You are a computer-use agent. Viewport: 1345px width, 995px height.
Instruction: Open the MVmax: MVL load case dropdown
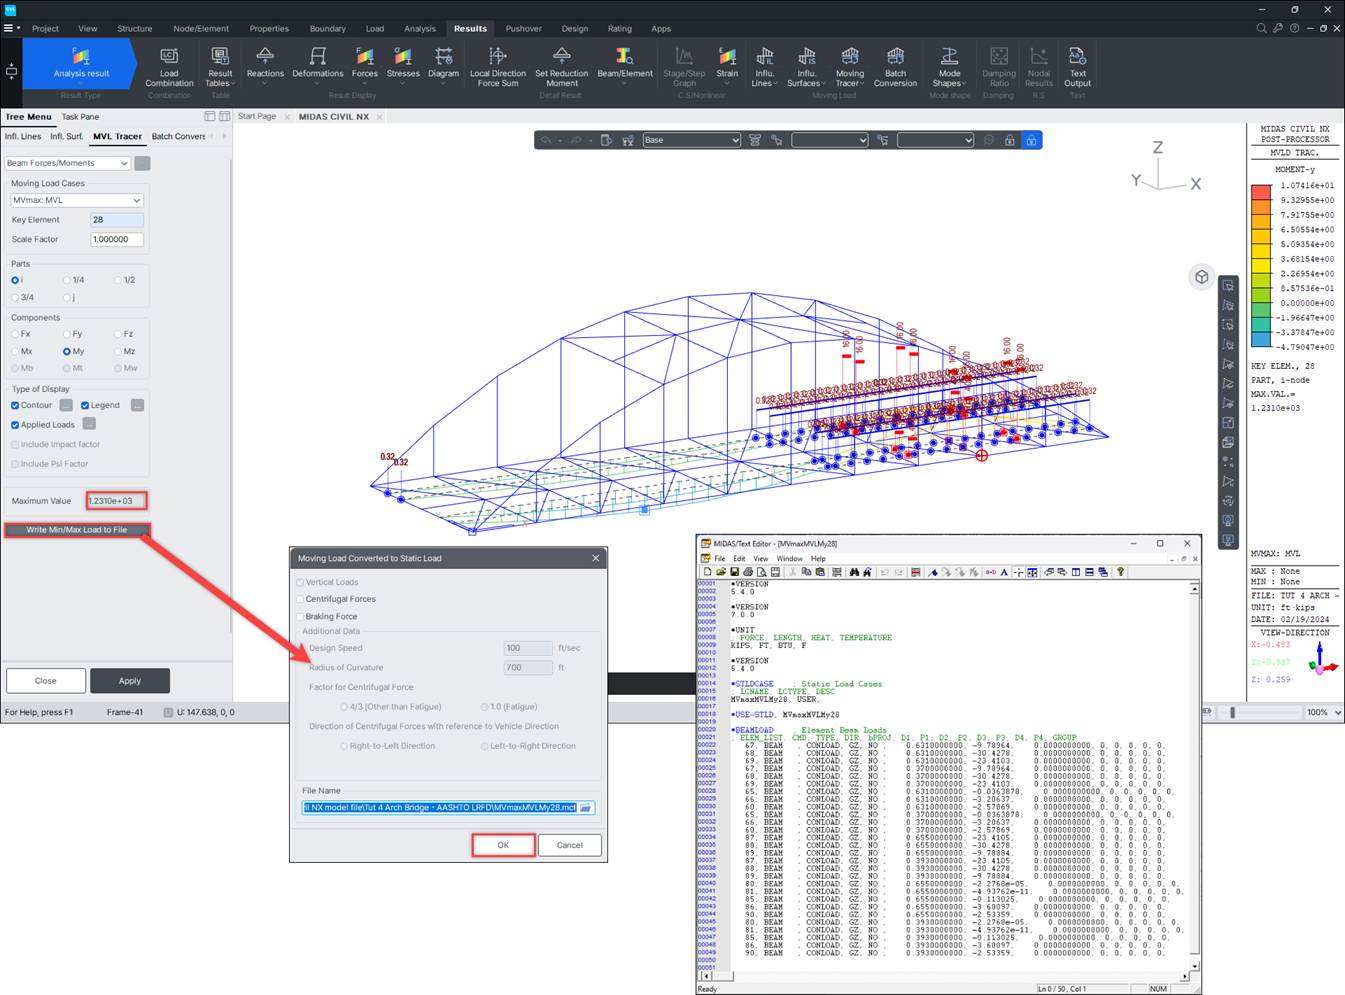(77, 200)
